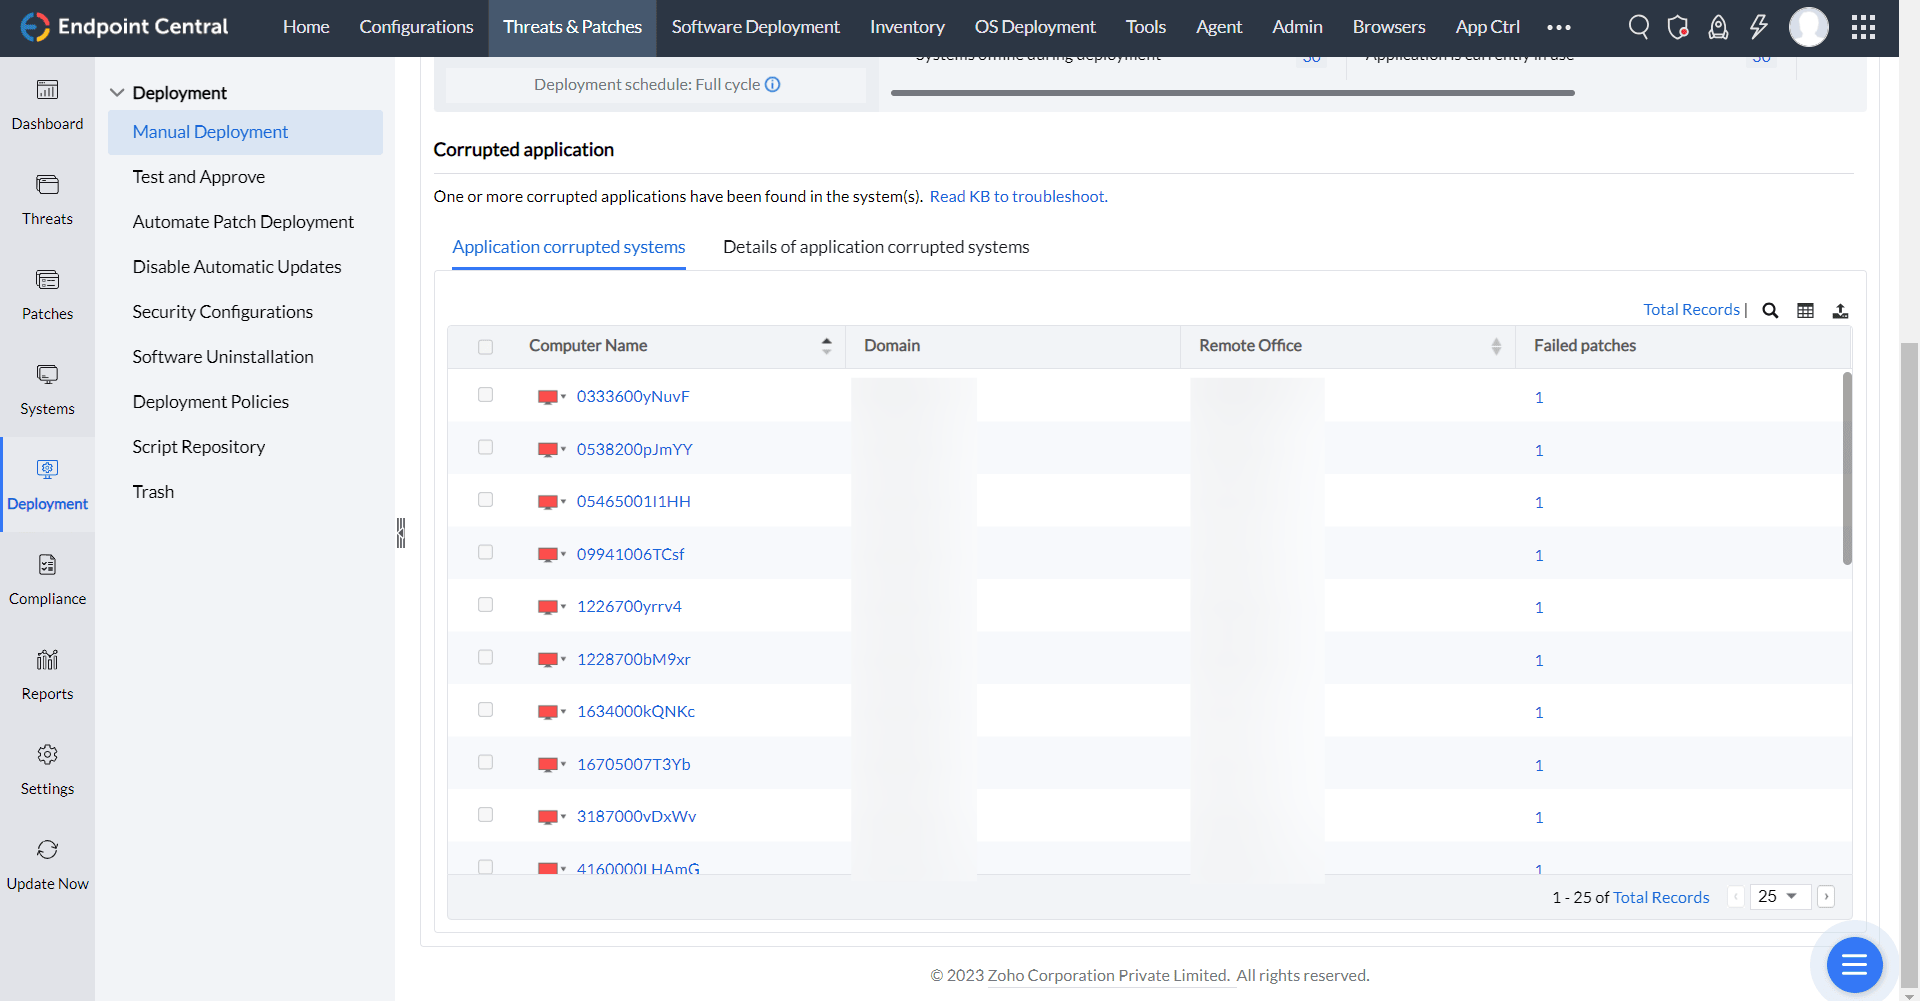Viewport: 1920px width, 1001px height.
Task: Open the column chooser grid icon
Action: pos(1806,310)
